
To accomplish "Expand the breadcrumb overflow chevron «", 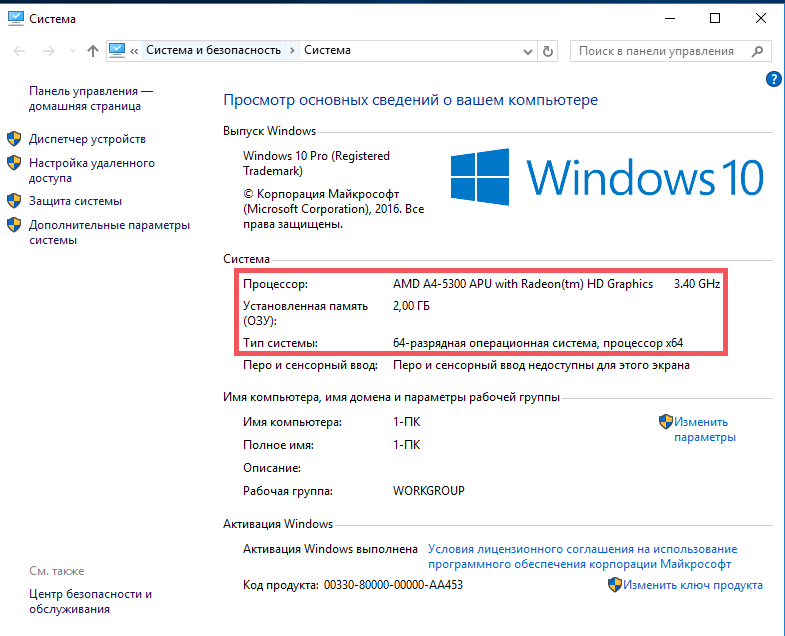I will coord(134,51).
